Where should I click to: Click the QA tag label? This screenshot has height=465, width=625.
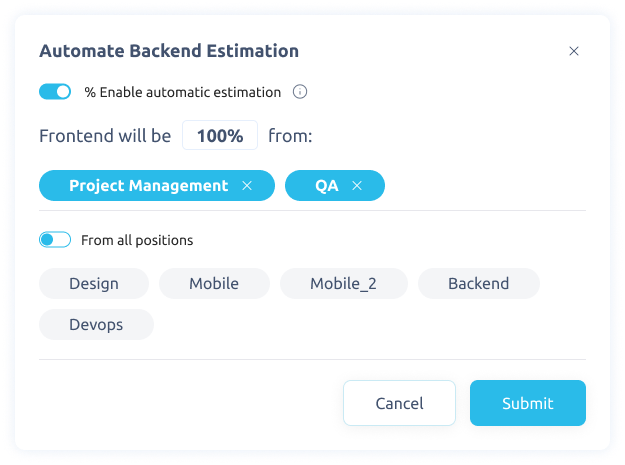click(327, 186)
